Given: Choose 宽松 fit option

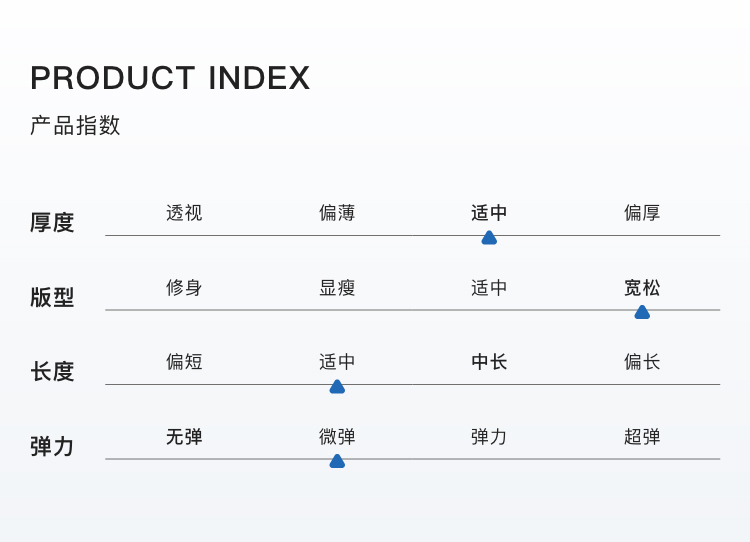Looking at the screenshot, I should click(x=642, y=288).
